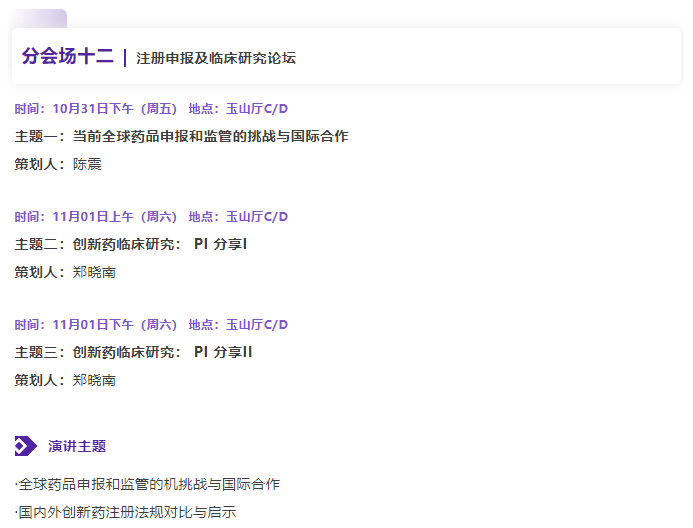The image size is (693, 528).
Task: Click 主题三 创新药临床研究 PI 分享II
Action: click(x=134, y=352)
